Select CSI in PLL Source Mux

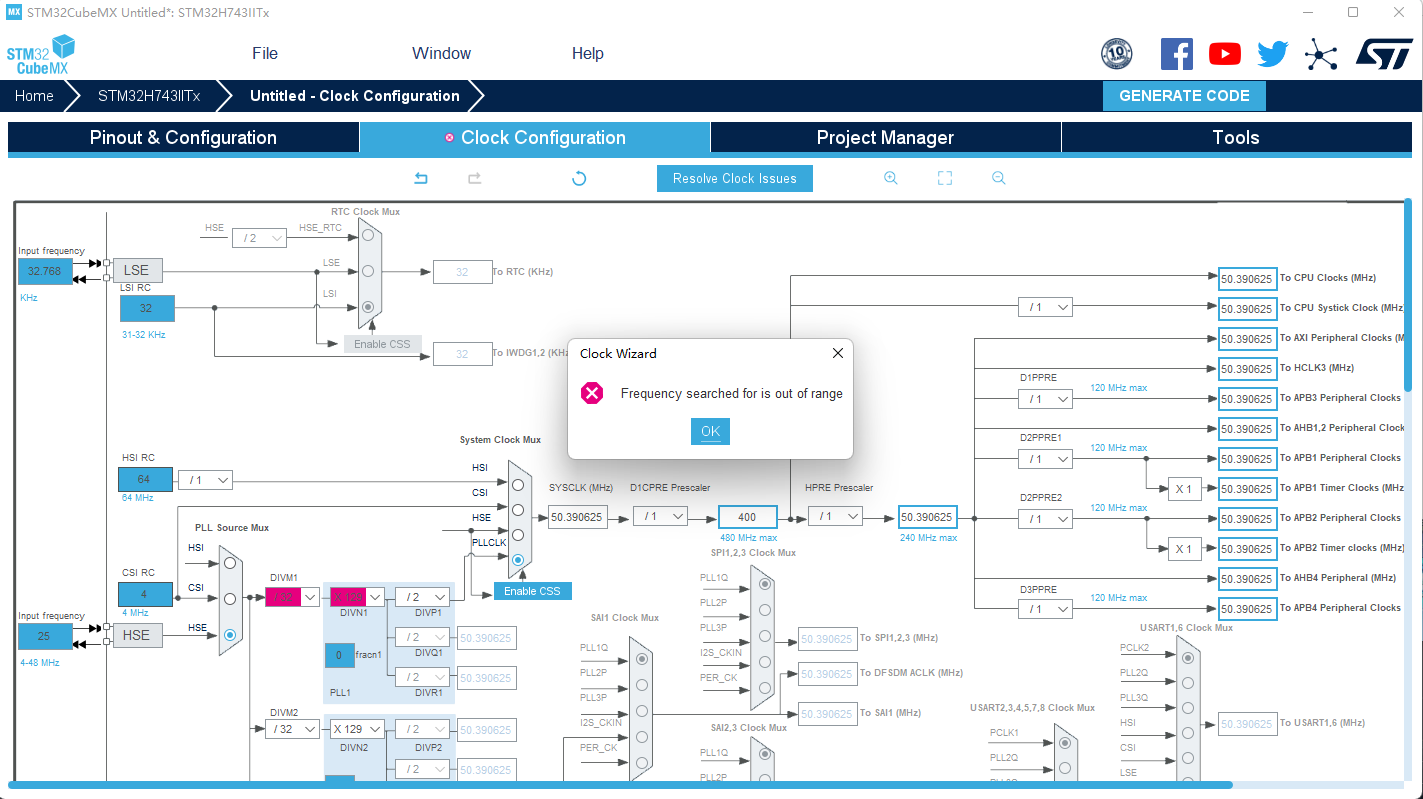click(230, 599)
